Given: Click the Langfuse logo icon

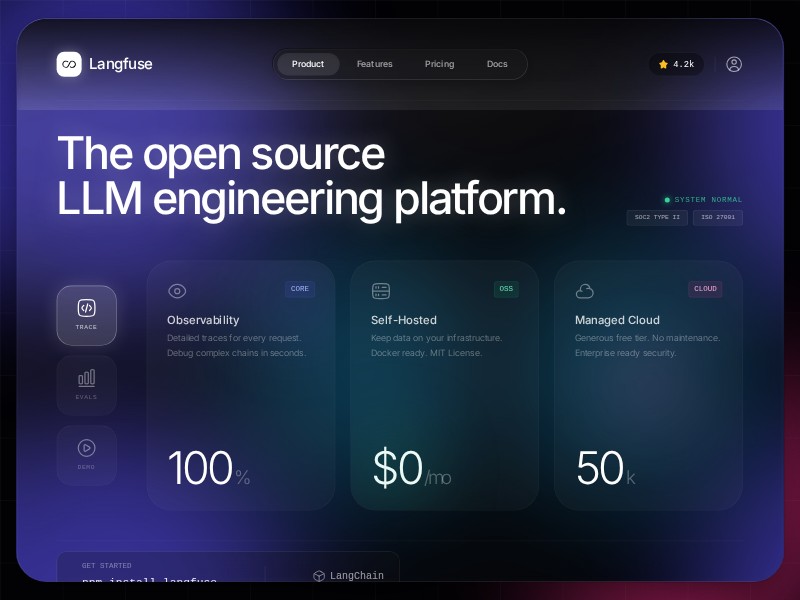Looking at the screenshot, I should (68, 64).
